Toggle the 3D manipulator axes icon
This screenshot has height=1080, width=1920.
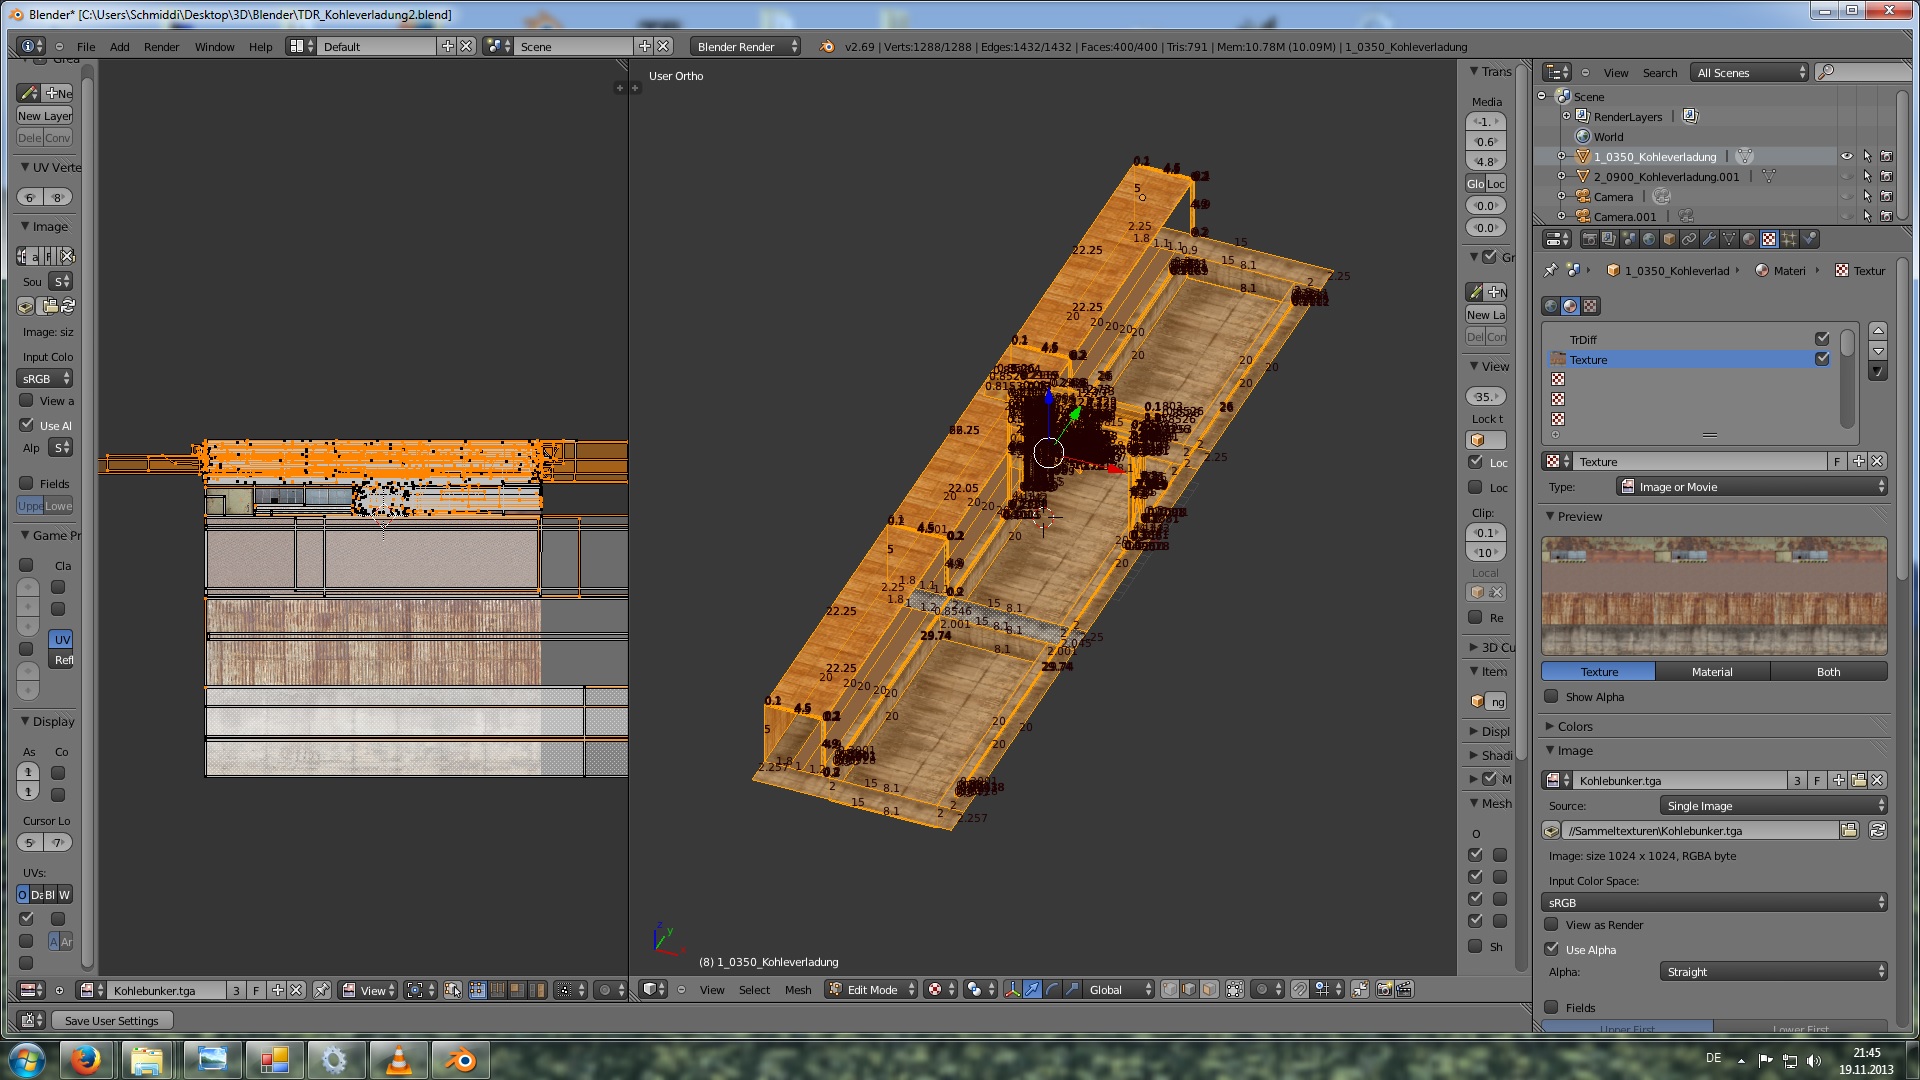(x=1012, y=990)
